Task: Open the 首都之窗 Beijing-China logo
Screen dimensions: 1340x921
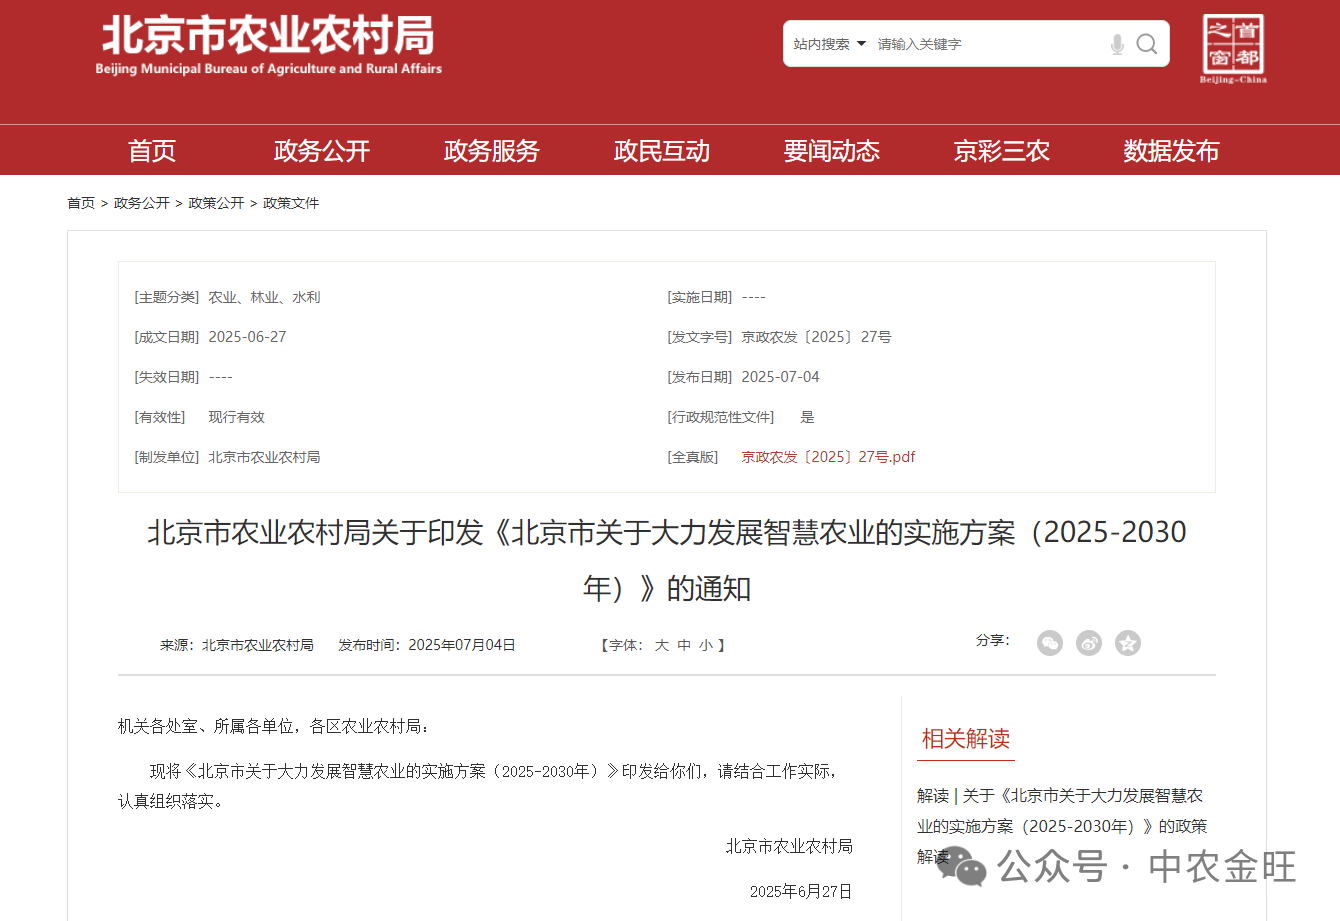Action: [x=1232, y=48]
